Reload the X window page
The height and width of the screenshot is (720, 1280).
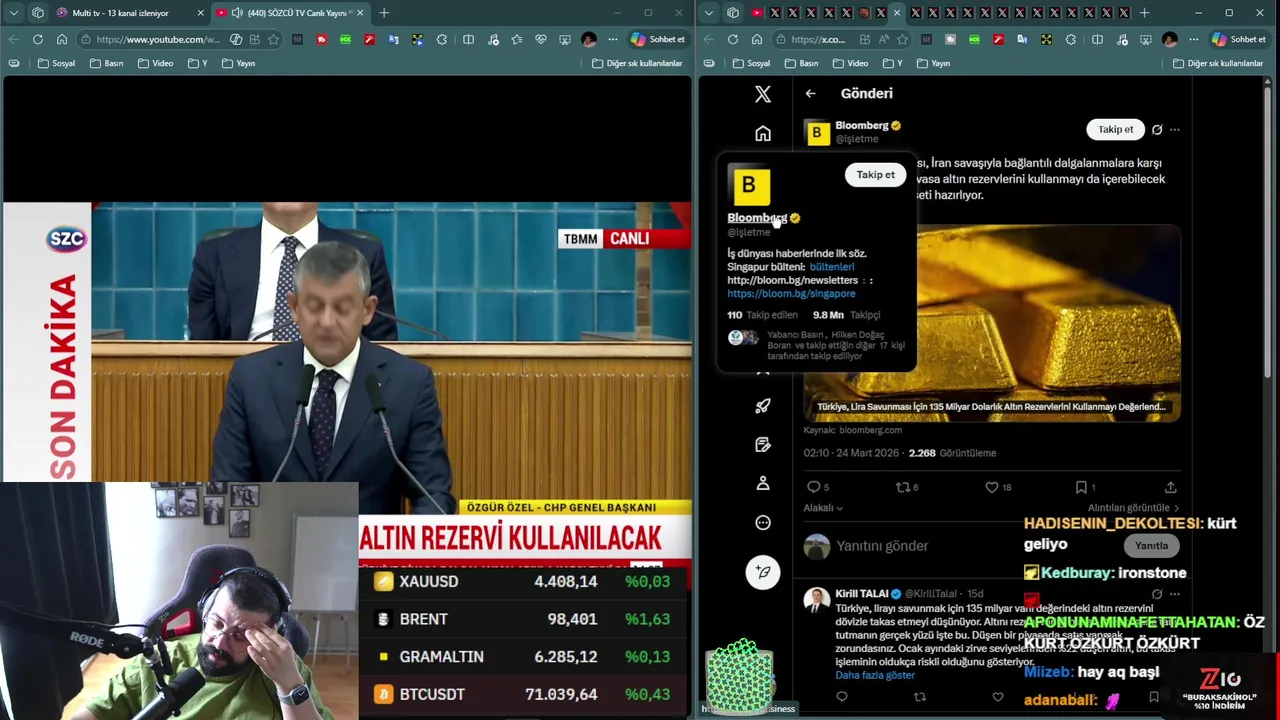click(733, 39)
